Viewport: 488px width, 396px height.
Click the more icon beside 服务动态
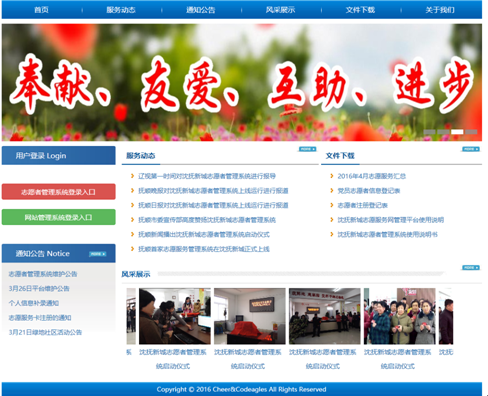point(307,149)
